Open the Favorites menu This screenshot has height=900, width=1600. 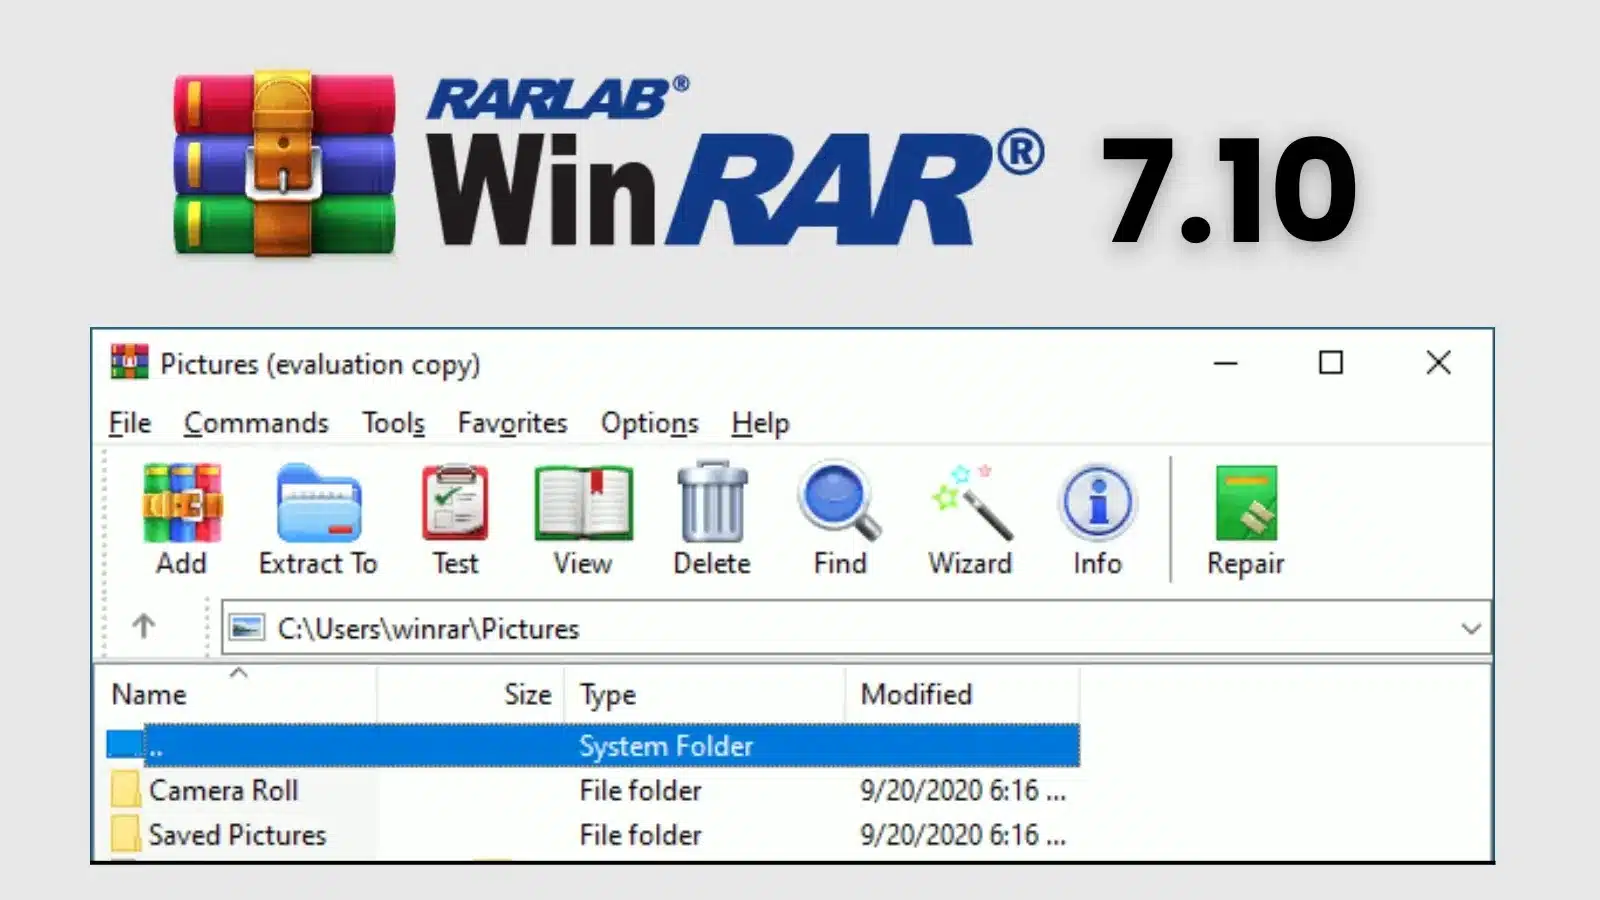coord(512,423)
